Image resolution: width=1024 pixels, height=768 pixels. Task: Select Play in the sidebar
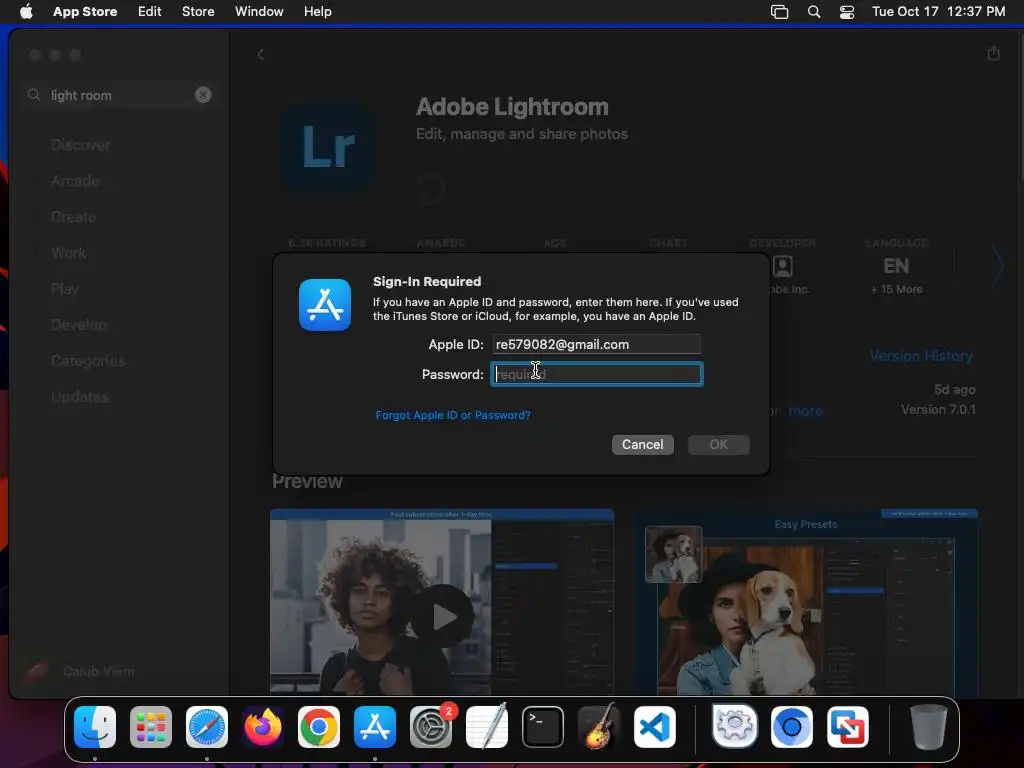point(65,289)
